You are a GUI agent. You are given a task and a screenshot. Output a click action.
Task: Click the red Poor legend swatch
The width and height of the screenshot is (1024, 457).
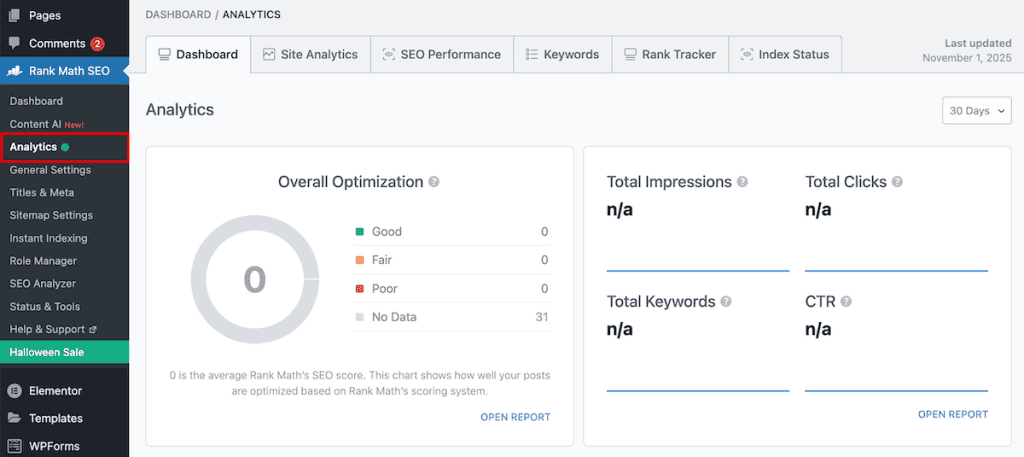359,289
